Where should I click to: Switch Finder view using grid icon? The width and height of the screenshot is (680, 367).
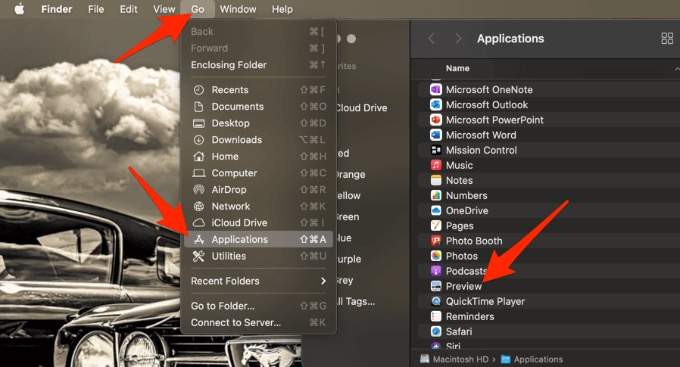(x=667, y=39)
